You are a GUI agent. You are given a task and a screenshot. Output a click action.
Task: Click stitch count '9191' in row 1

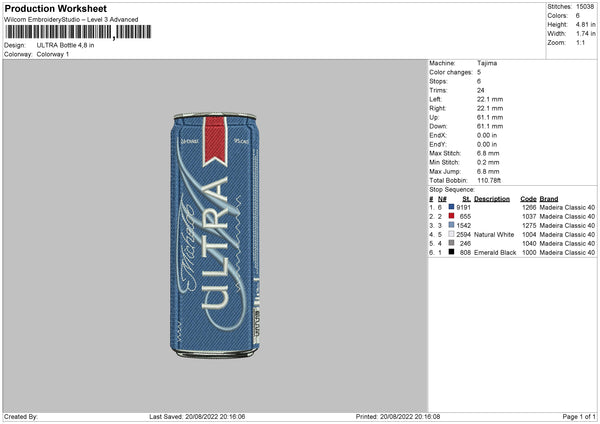pyautogui.click(x=463, y=207)
